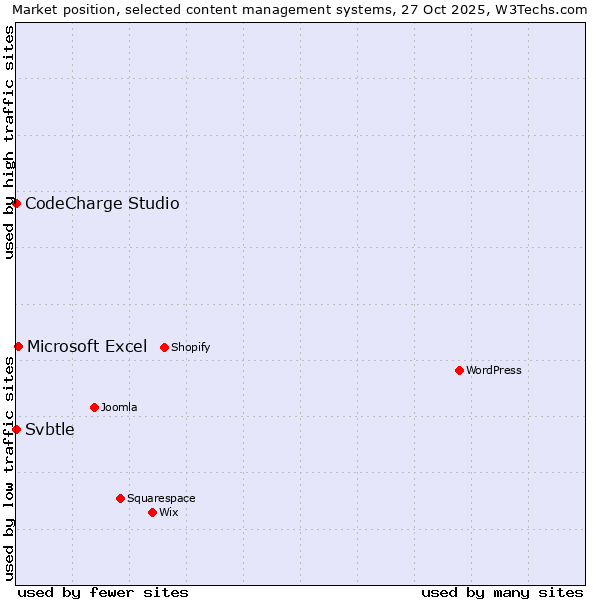
Task: Click the 'used by fewer sites' axis label
Action: 103,592
